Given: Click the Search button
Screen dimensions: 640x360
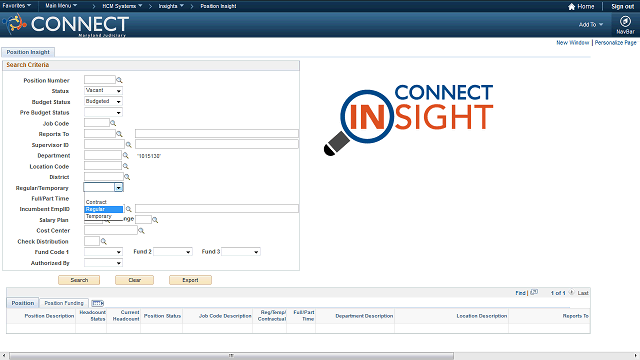Looking at the screenshot, I should click(79, 280).
